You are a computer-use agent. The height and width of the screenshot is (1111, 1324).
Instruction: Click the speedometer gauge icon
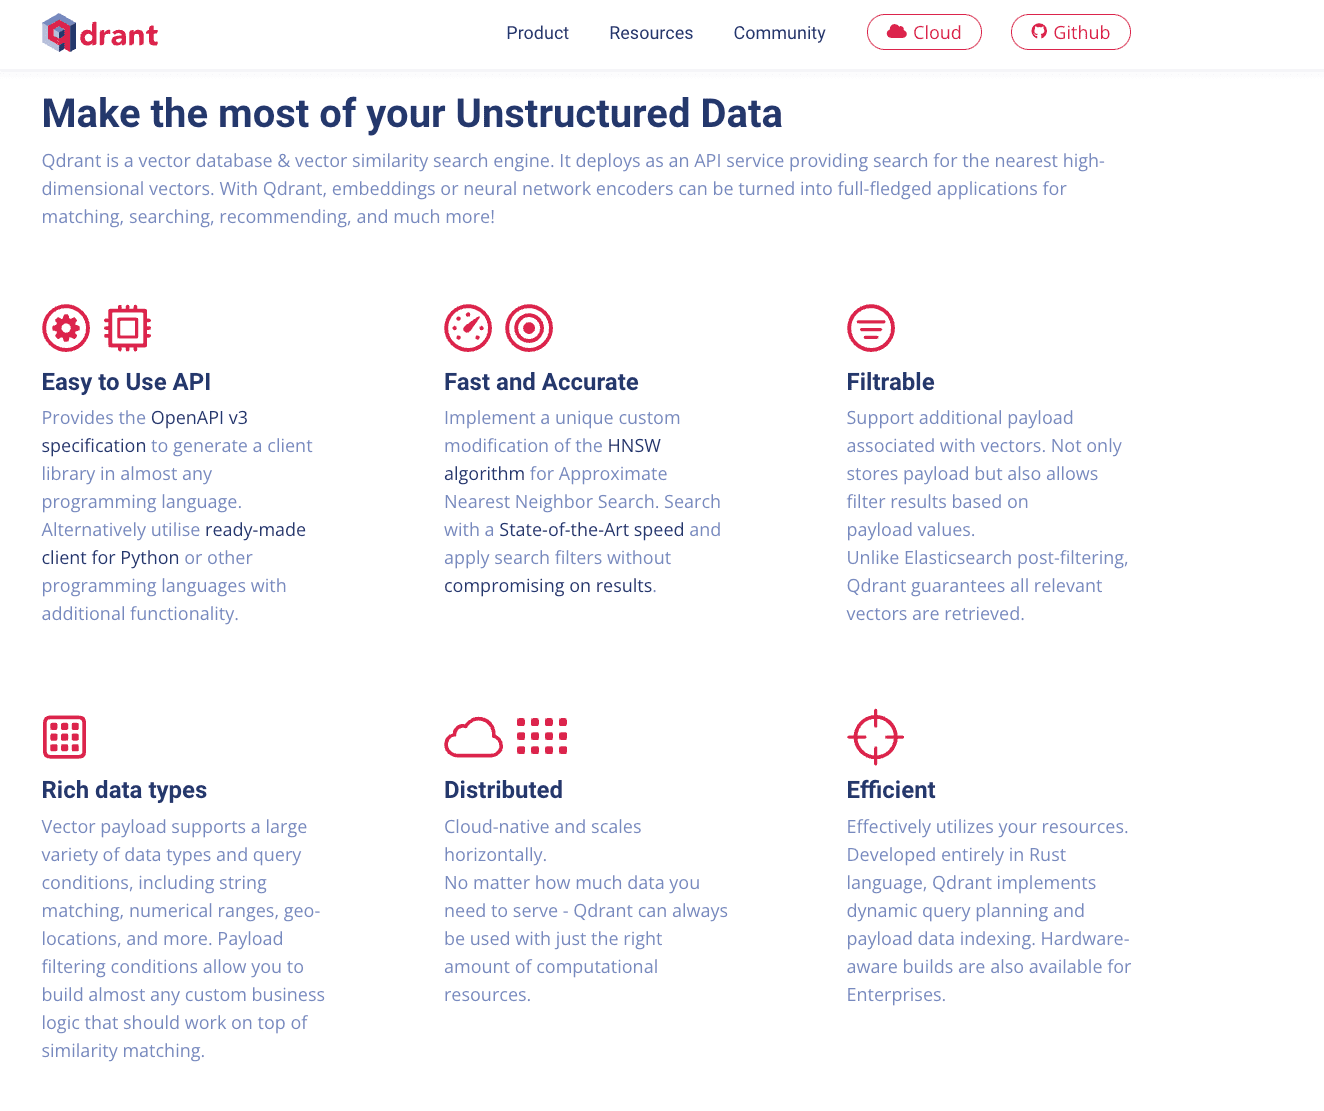coord(468,328)
